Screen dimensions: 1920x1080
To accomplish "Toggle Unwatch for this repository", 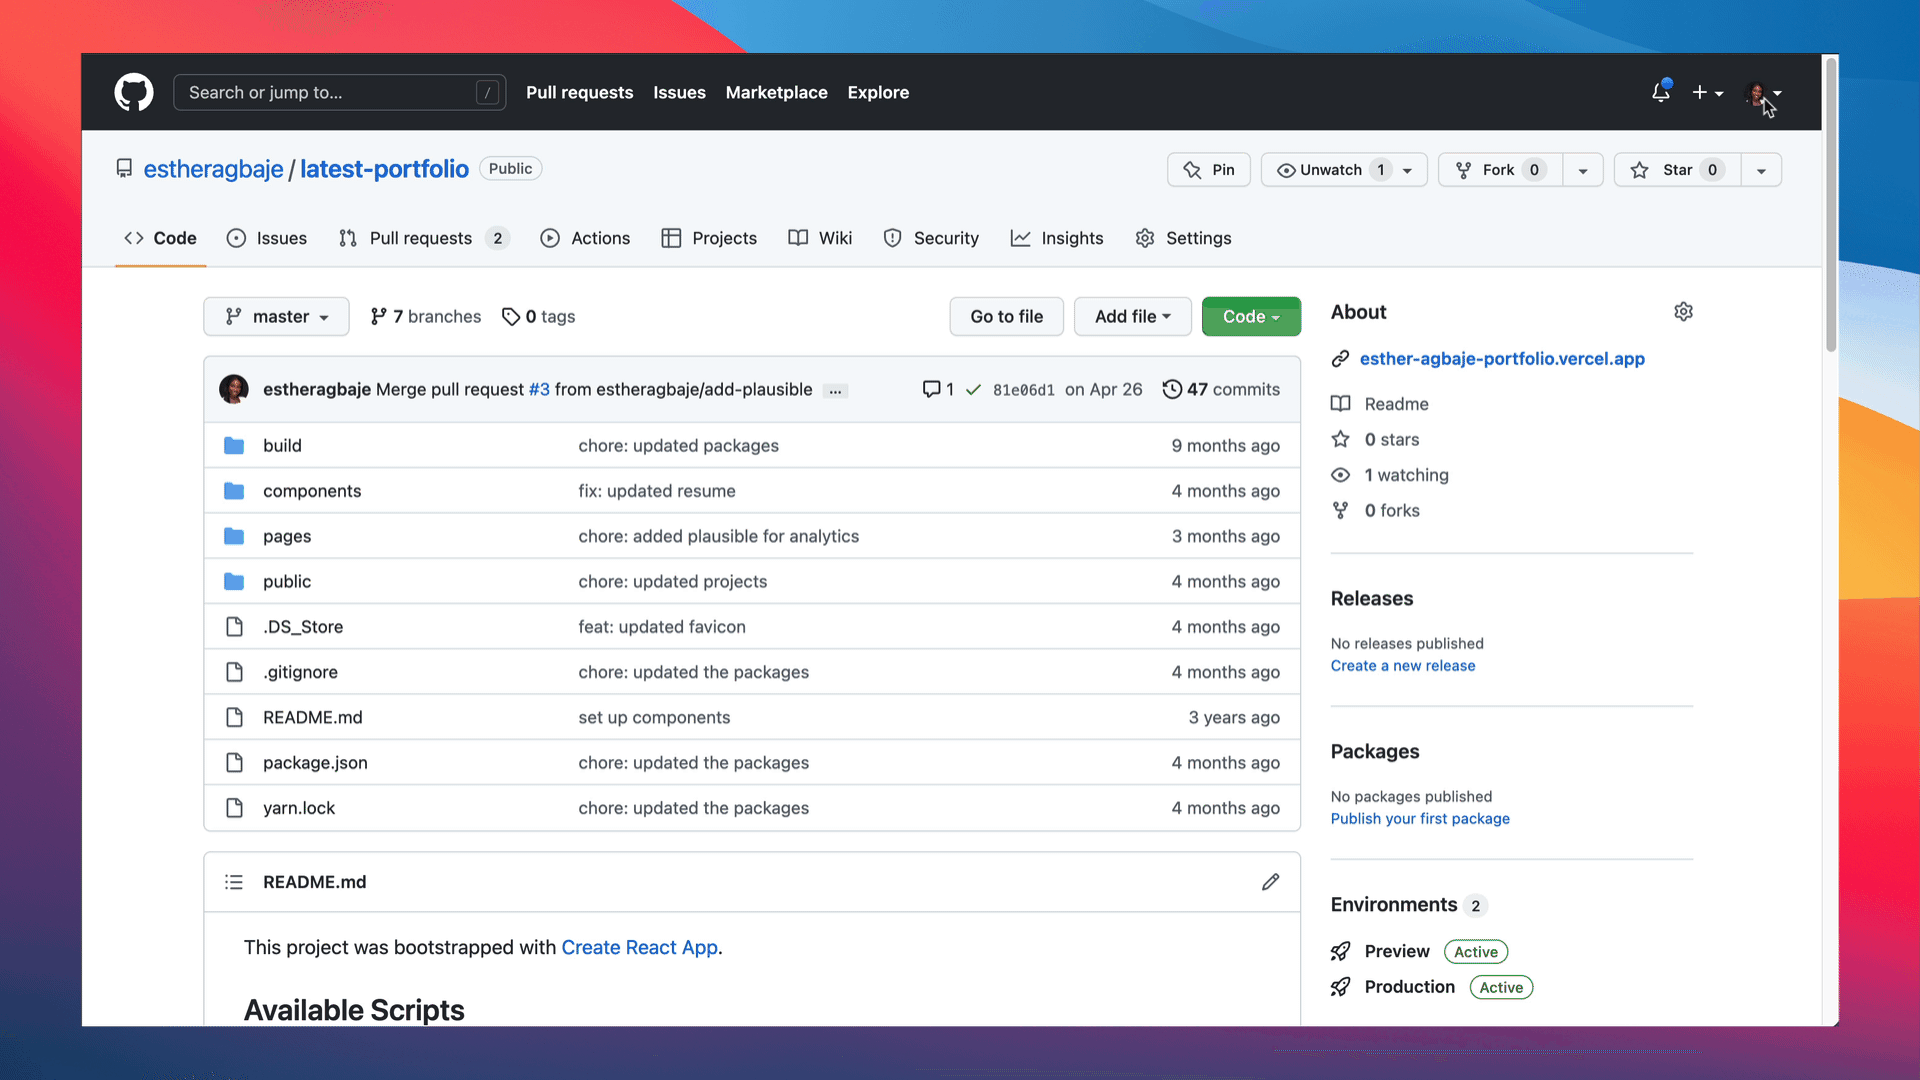I will pyautogui.click(x=1344, y=170).
